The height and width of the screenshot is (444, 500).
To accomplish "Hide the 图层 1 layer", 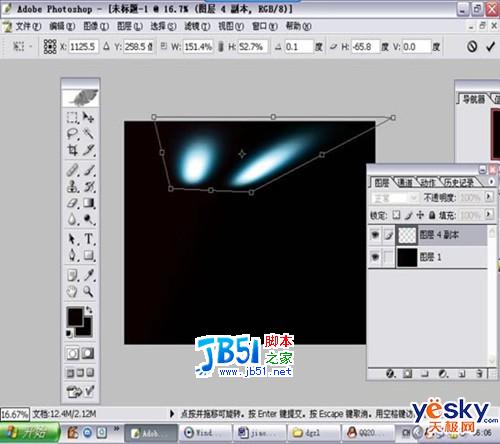I will tap(375, 257).
